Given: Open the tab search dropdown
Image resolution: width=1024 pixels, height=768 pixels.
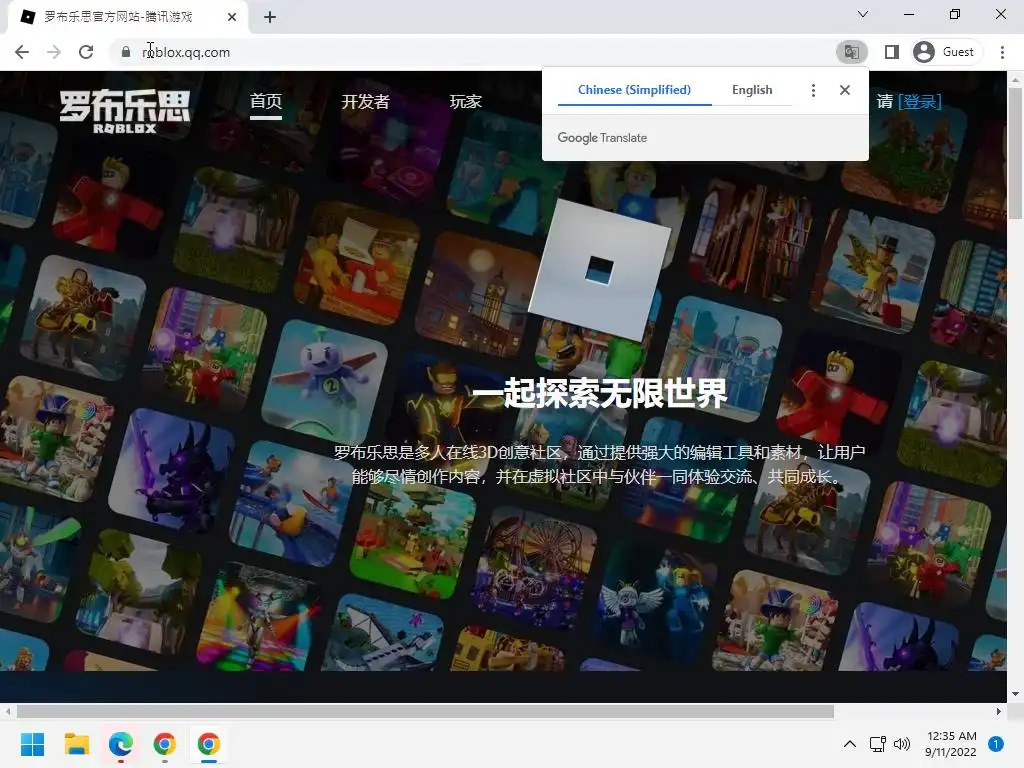Looking at the screenshot, I should pyautogui.click(x=863, y=14).
